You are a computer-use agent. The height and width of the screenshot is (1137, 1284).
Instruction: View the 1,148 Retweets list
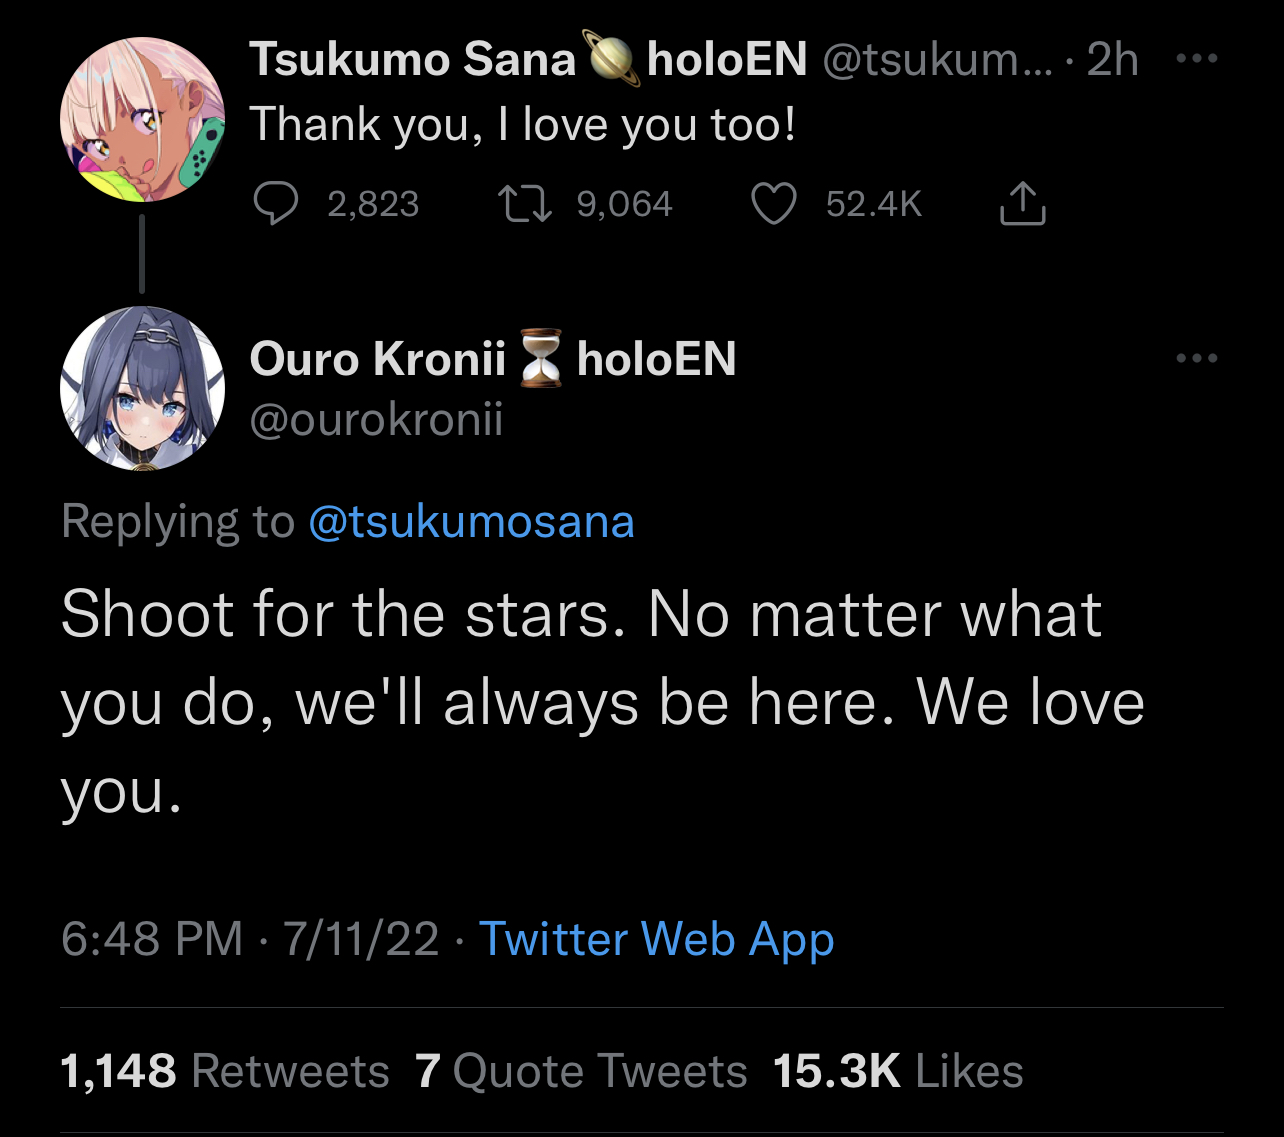coord(225,1071)
